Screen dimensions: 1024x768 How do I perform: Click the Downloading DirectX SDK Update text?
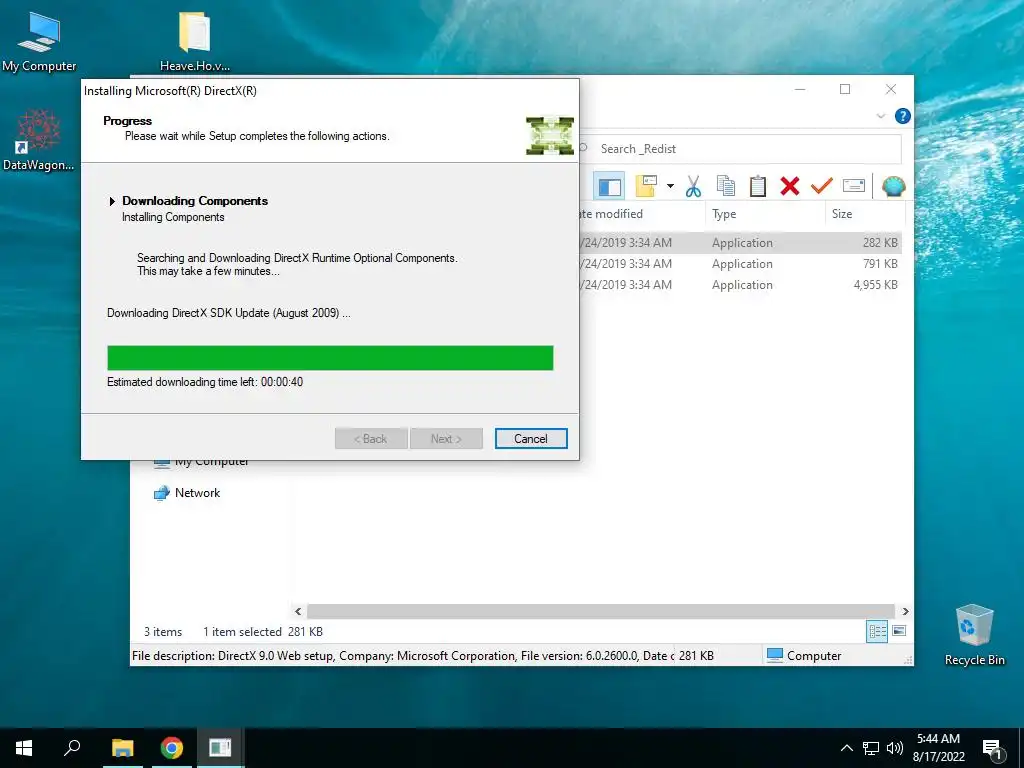click(x=229, y=313)
